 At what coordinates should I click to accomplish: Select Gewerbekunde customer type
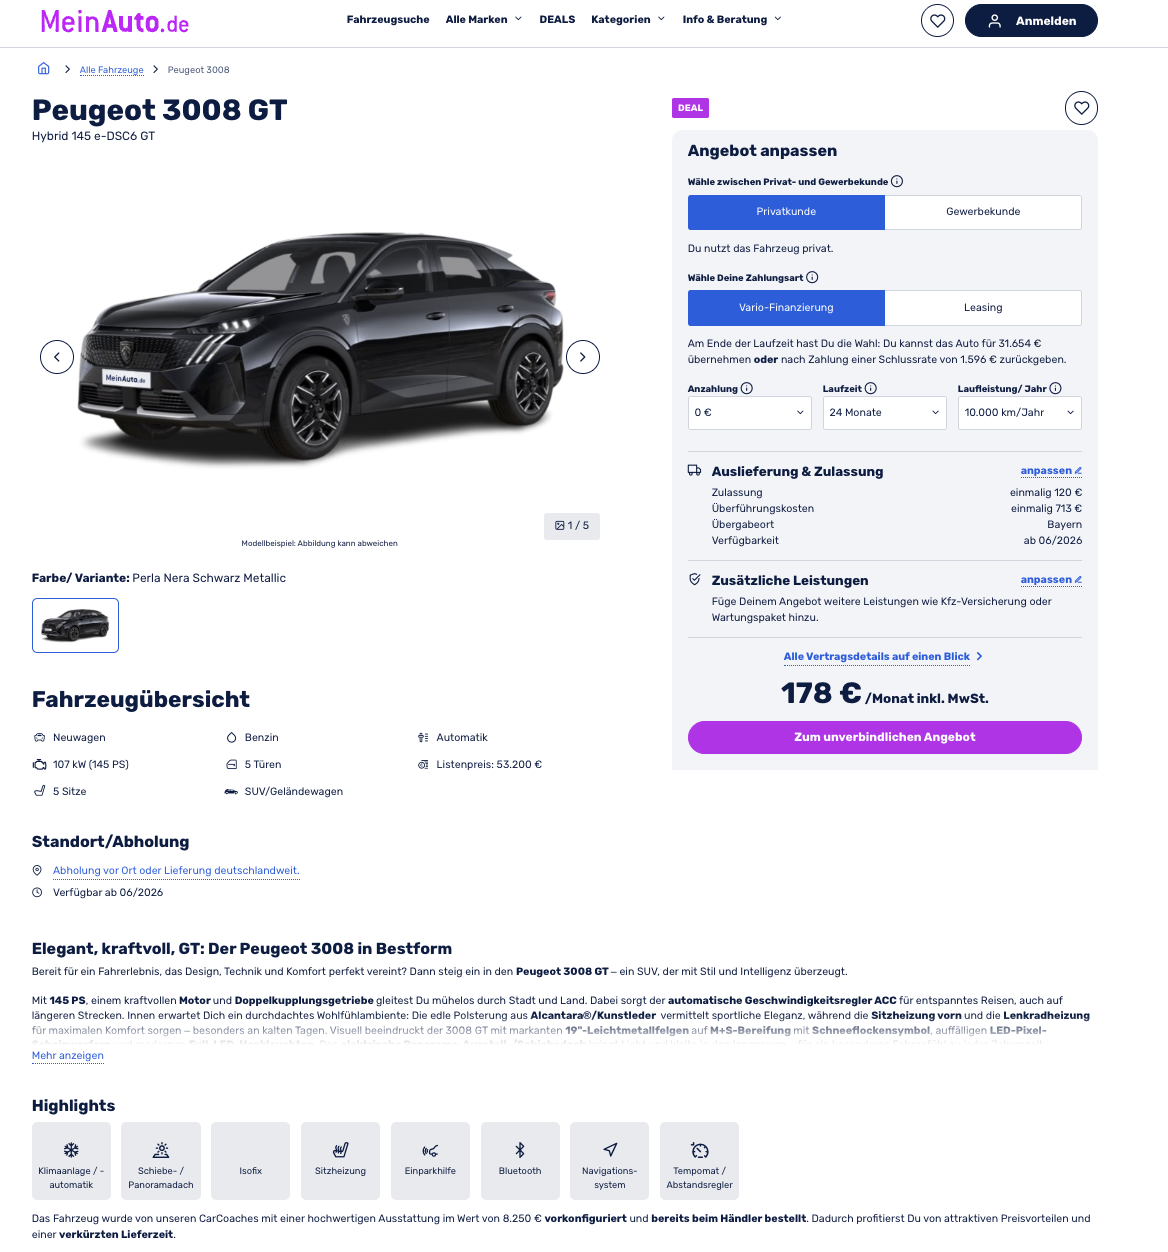click(x=983, y=212)
